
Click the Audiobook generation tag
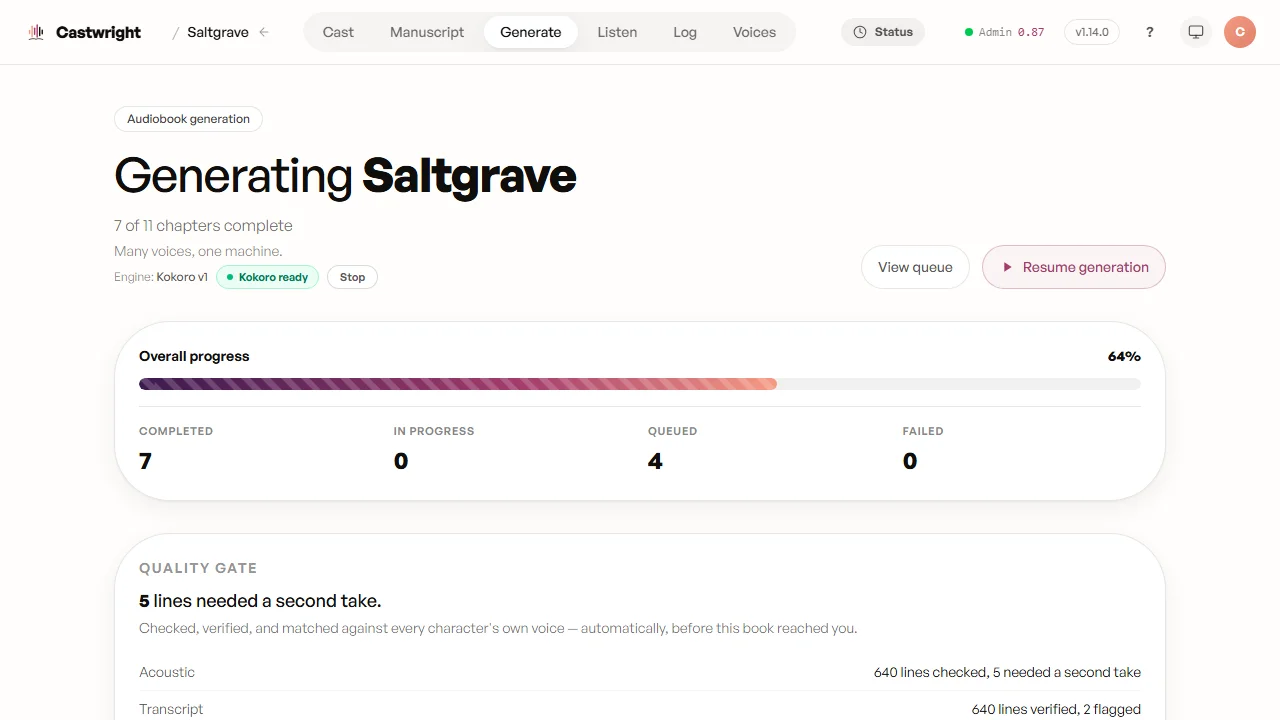pos(188,119)
